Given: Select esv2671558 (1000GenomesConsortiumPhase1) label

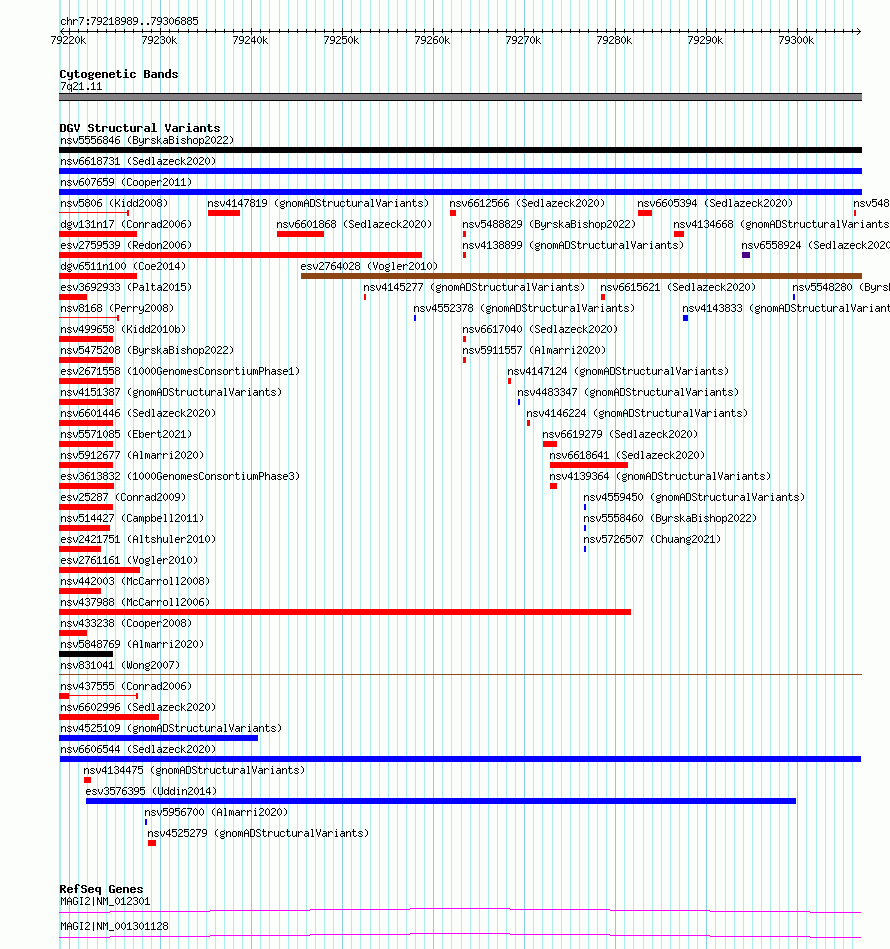Looking at the screenshot, I should [x=180, y=372].
